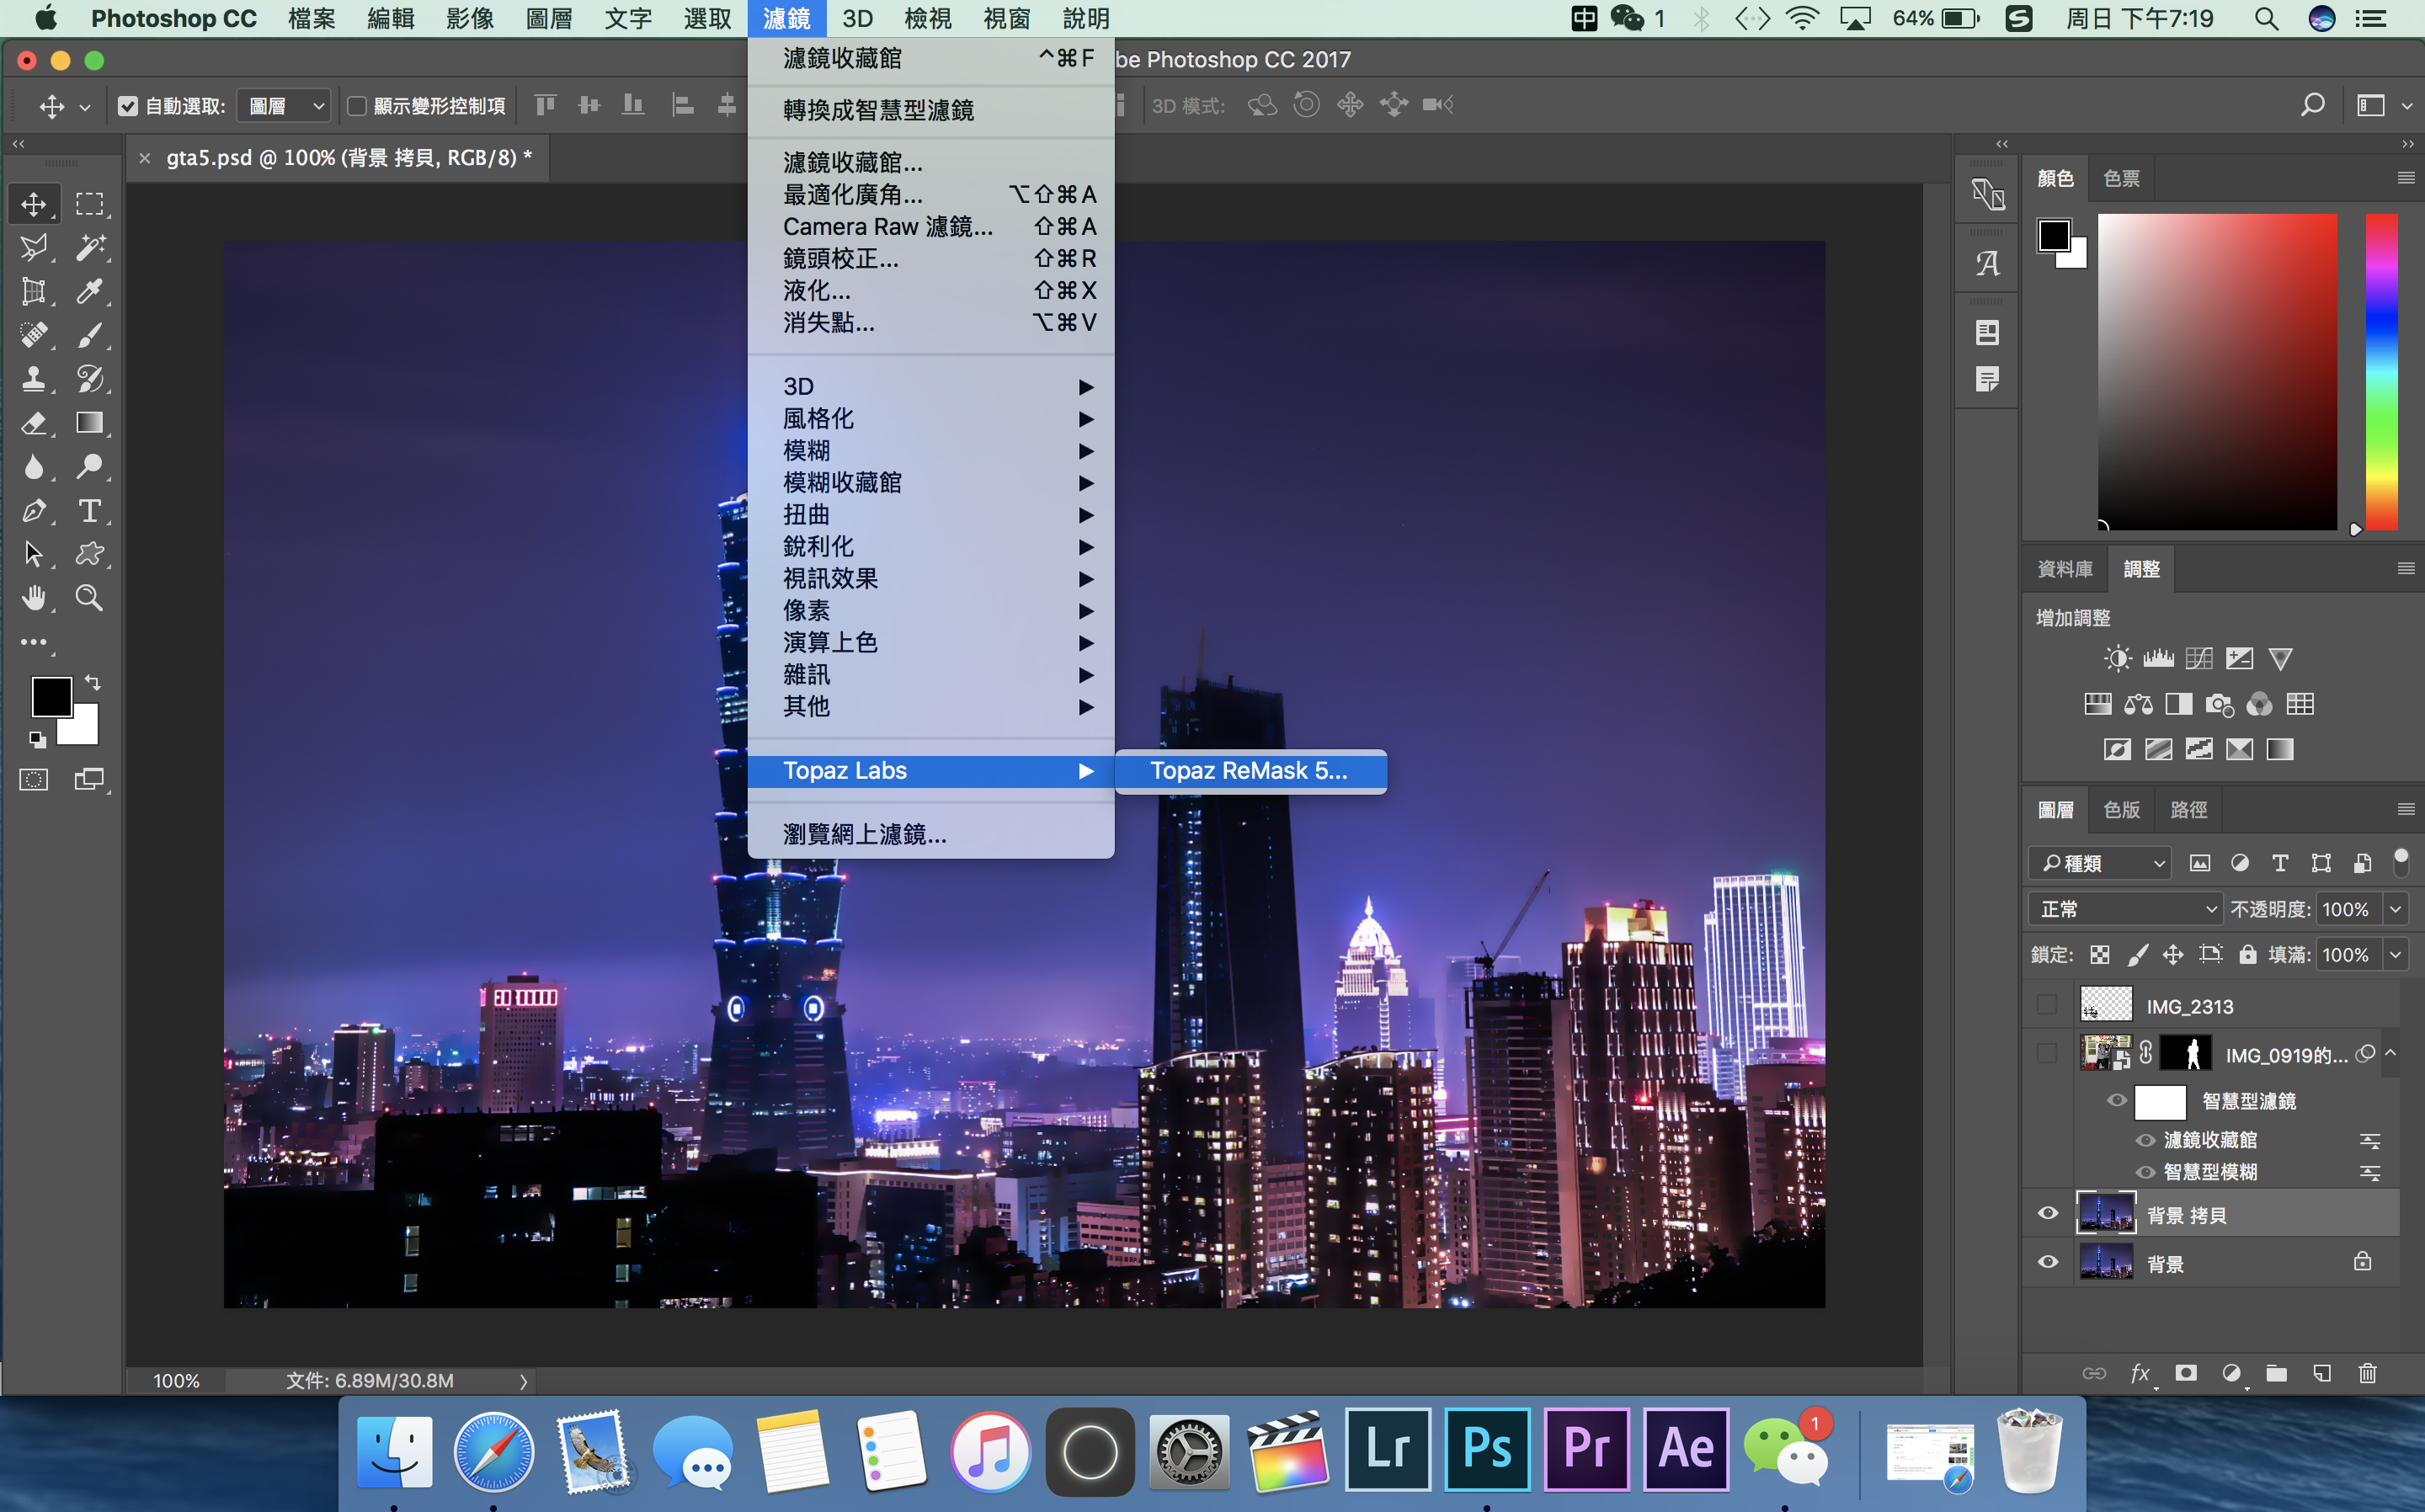The image size is (2425, 1512).
Task: Pick the Eyedropper tool
Action: point(89,291)
